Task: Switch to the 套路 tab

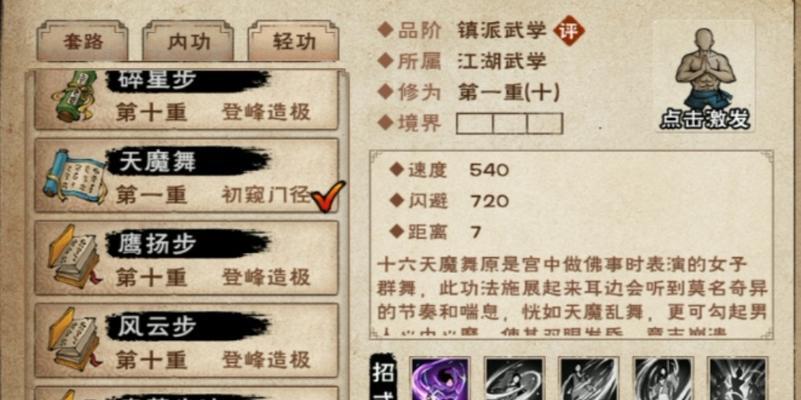Action: [x=83, y=41]
